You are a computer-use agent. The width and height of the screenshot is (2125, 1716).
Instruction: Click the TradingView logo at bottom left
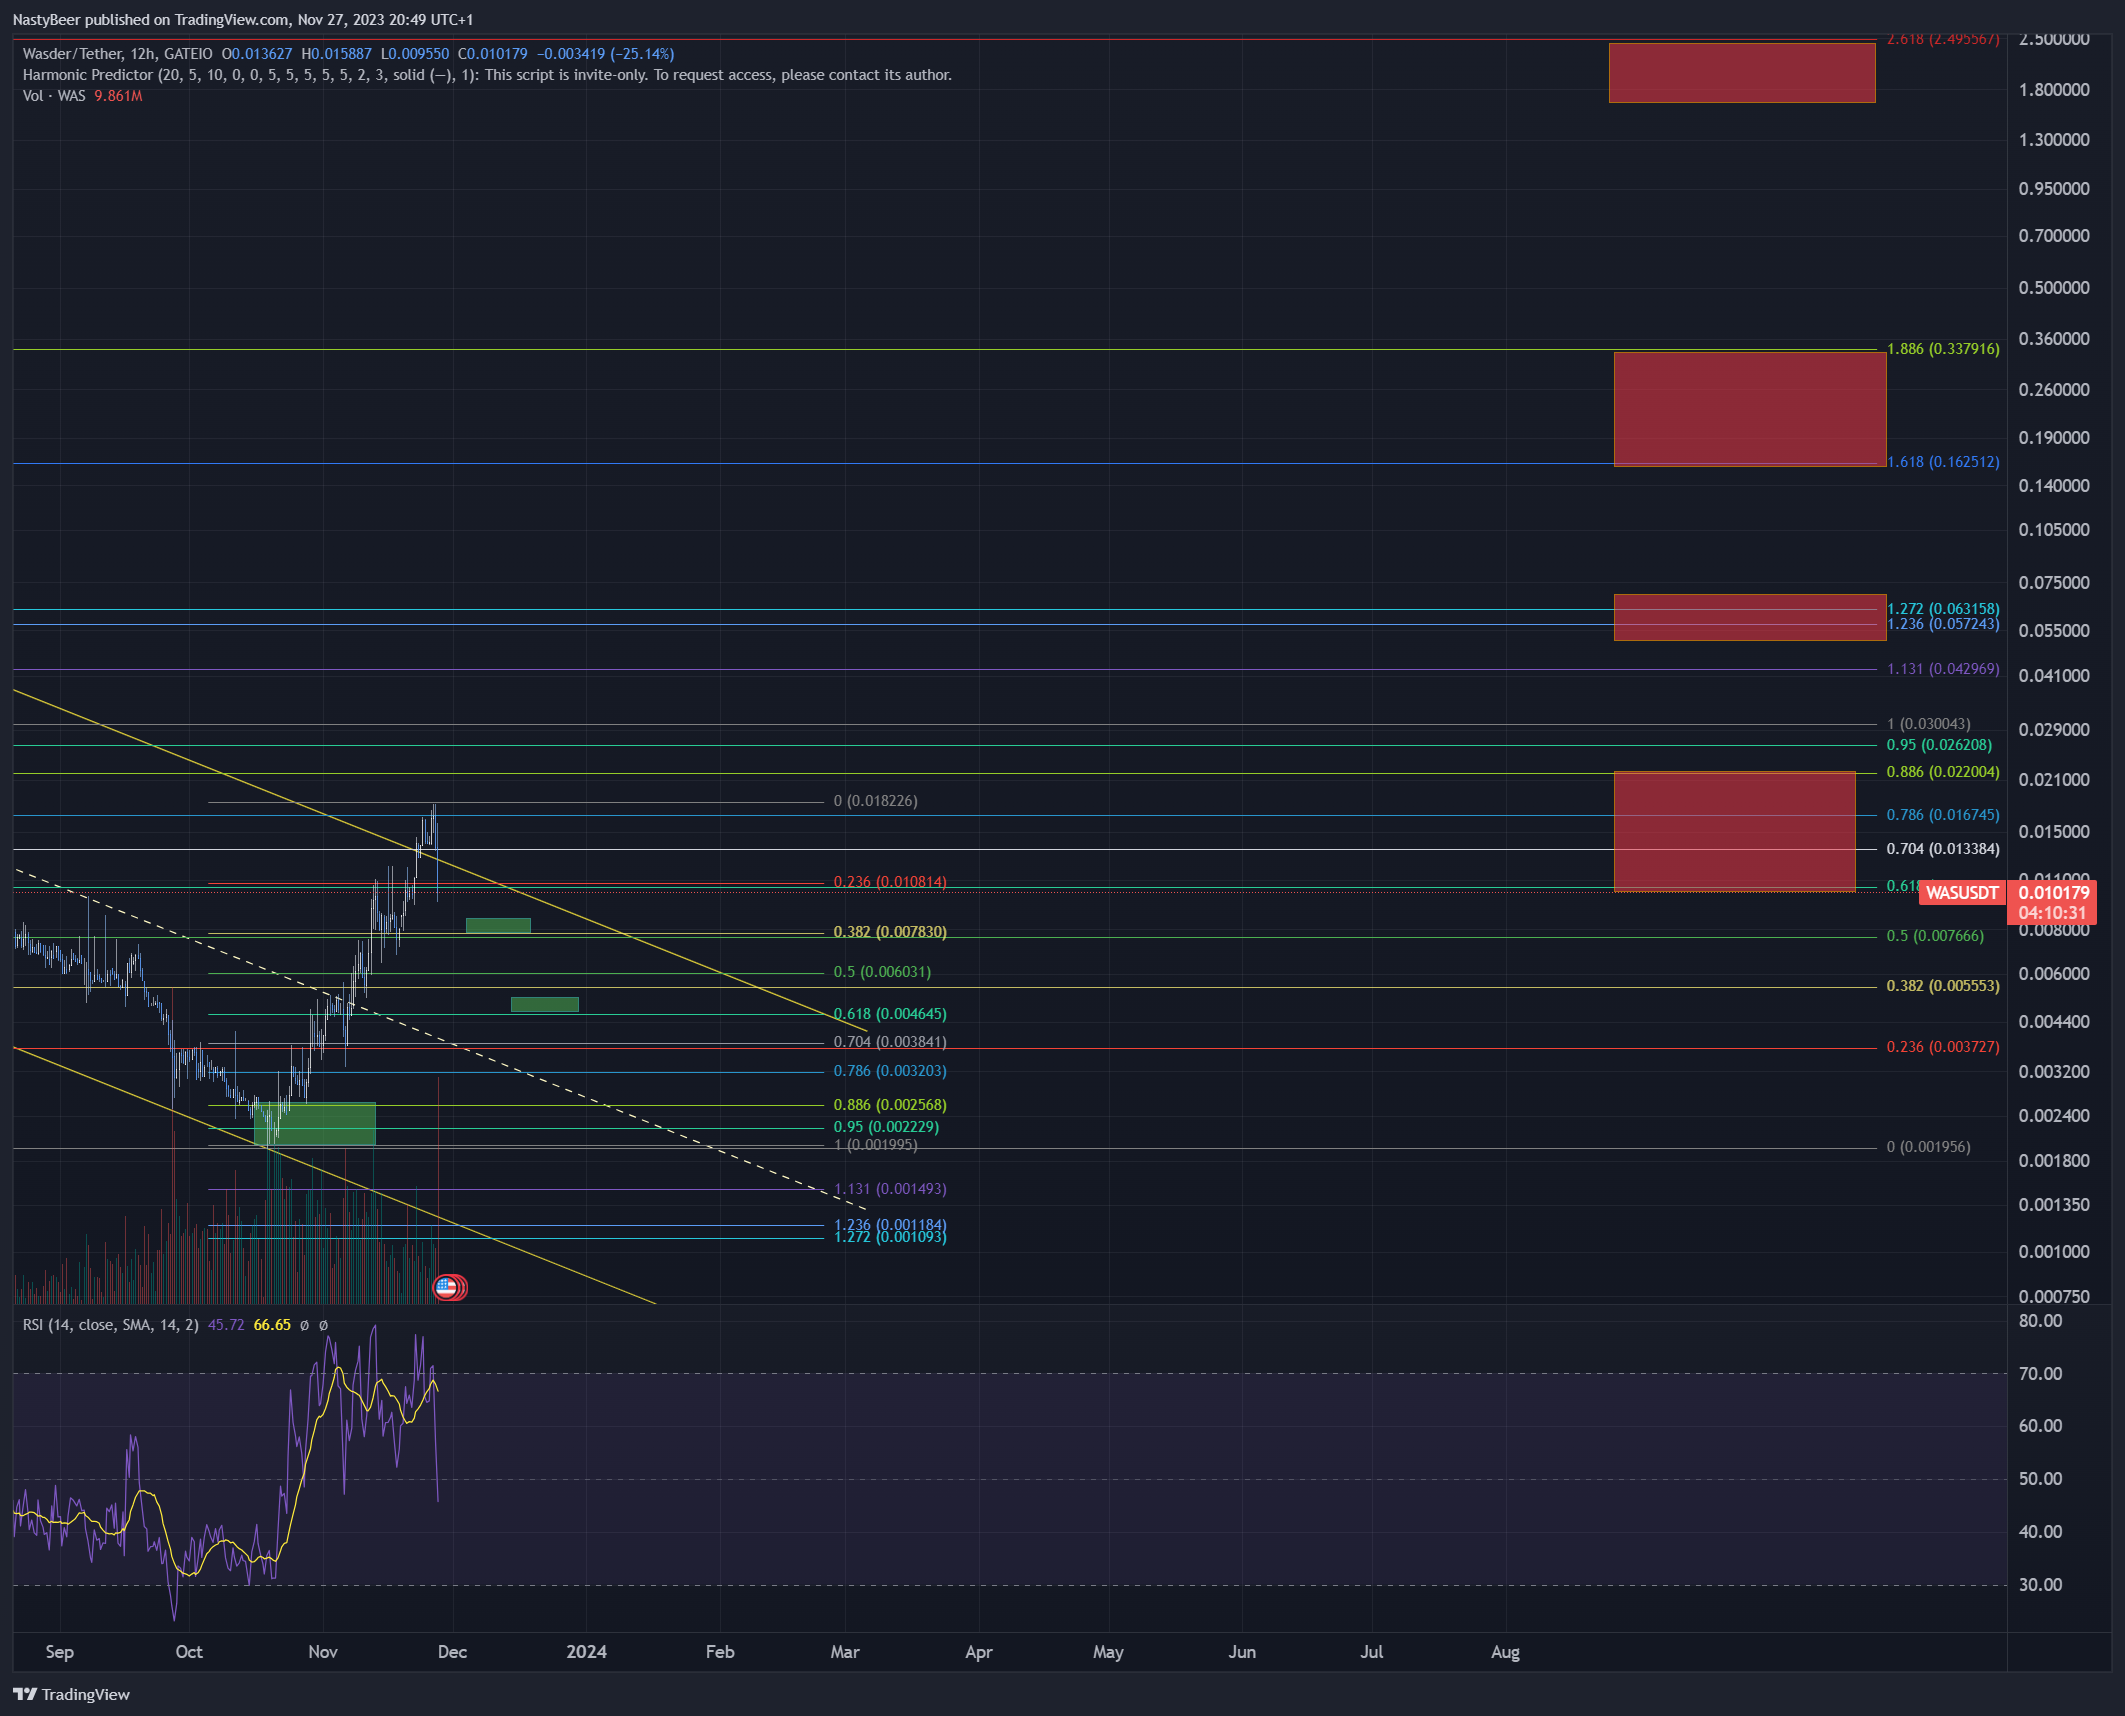coord(71,1694)
